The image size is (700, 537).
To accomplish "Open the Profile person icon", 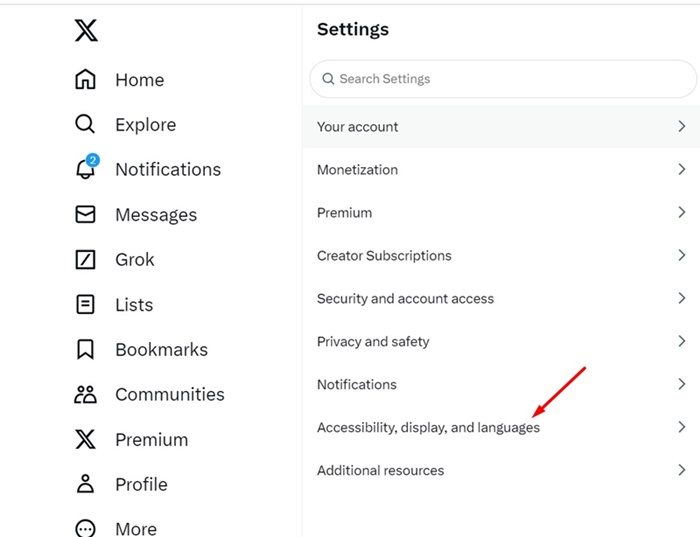I will coord(85,484).
